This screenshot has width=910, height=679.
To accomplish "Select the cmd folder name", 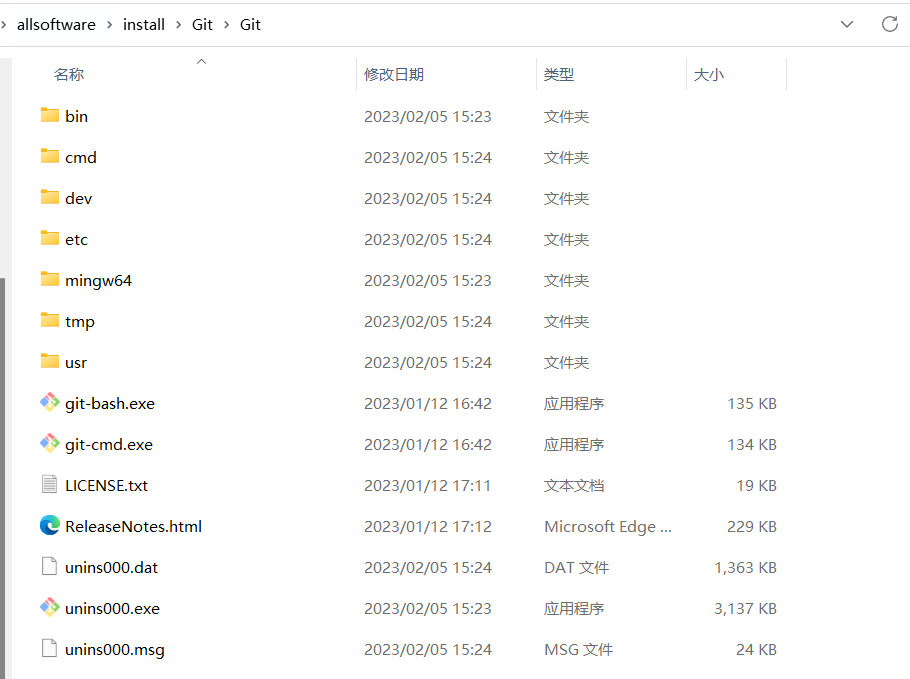I will point(81,158).
